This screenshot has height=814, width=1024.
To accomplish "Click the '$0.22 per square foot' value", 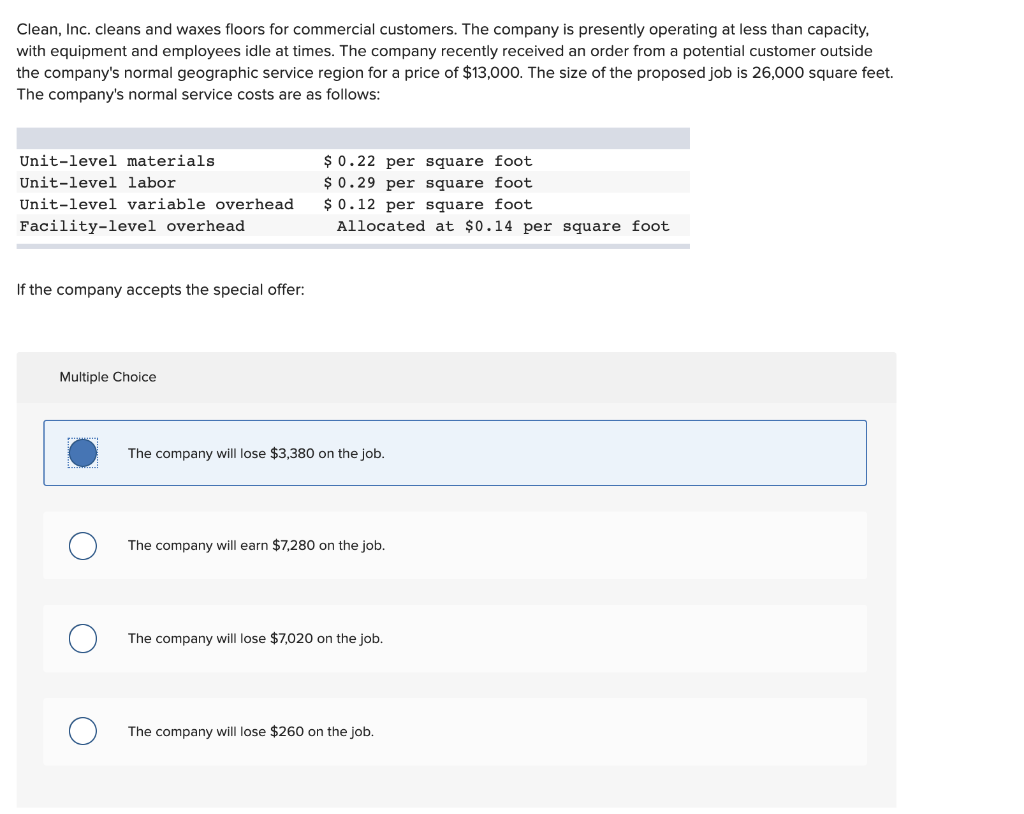I will [x=428, y=160].
